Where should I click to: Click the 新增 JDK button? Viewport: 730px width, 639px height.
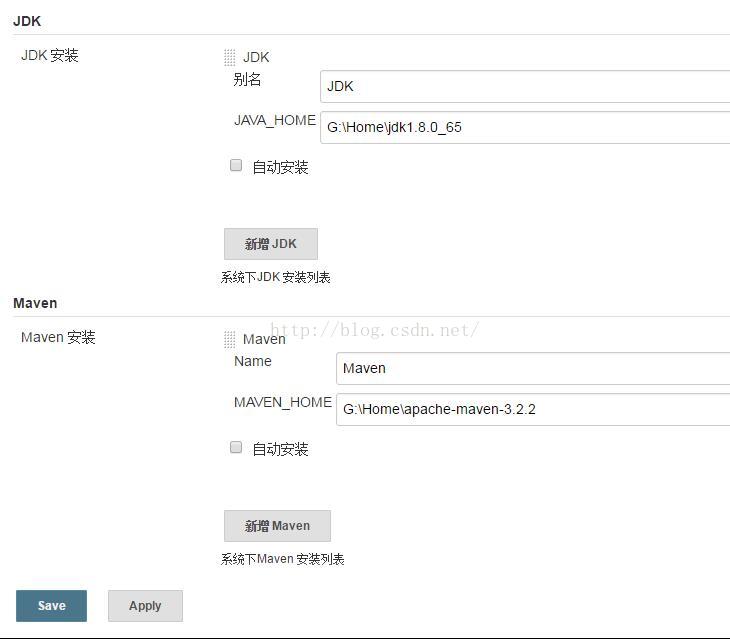(x=271, y=244)
